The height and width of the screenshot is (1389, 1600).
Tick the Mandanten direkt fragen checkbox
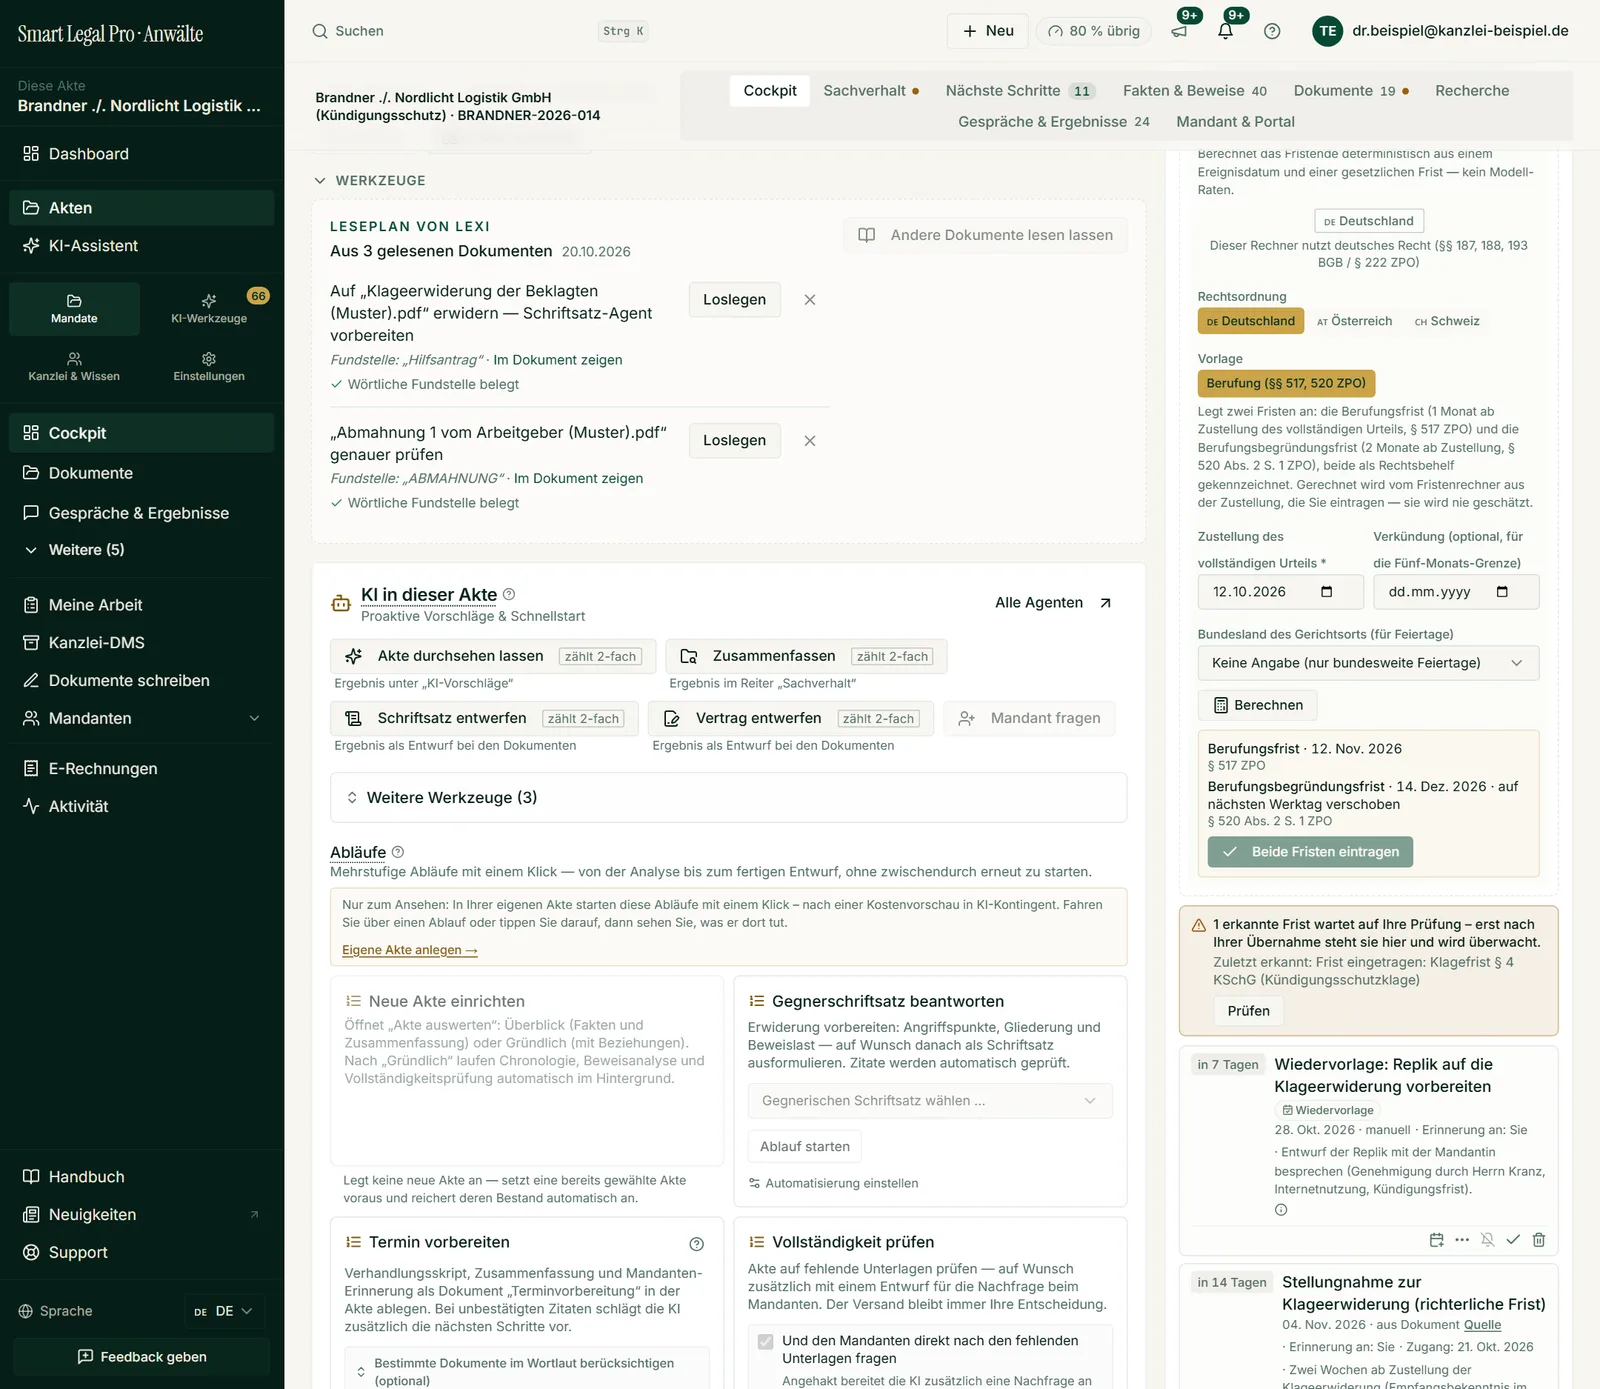tap(765, 1342)
